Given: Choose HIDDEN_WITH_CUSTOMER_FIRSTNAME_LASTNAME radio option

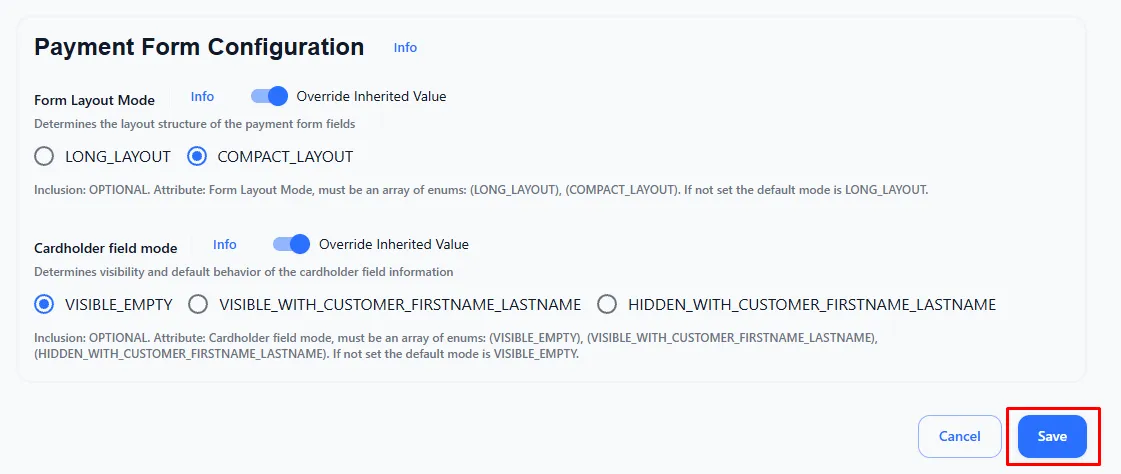Looking at the screenshot, I should click(x=607, y=304).
